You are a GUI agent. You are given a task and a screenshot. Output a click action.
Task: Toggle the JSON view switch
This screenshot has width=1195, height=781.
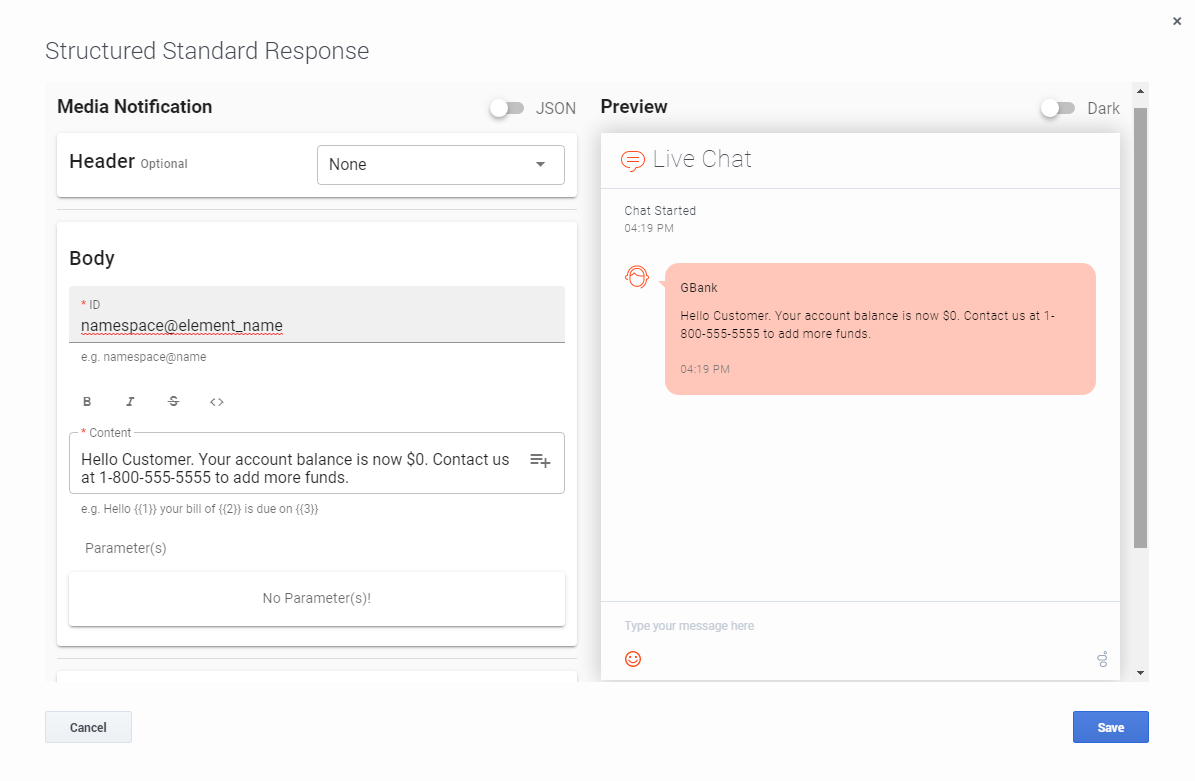point(507,108)
